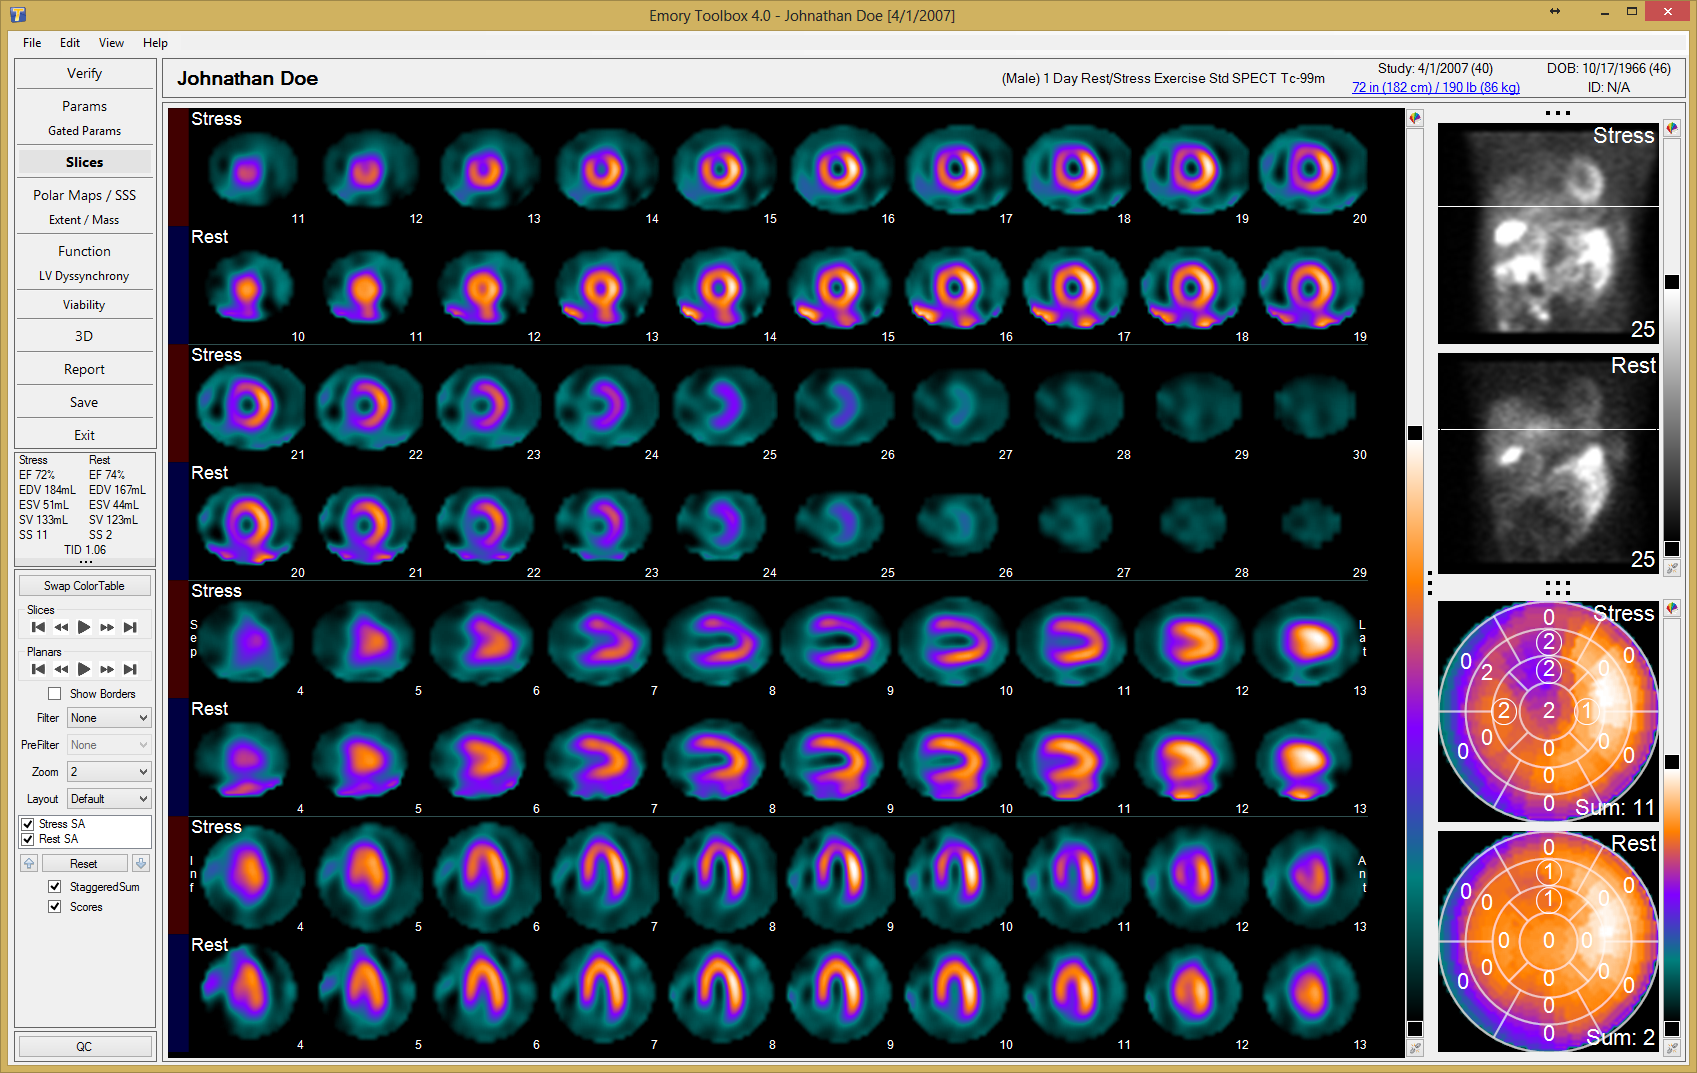Screen dimensions: 1697x1073
Task: Click link icon below polar map color bar
Action: (x=1671, y=1048)
